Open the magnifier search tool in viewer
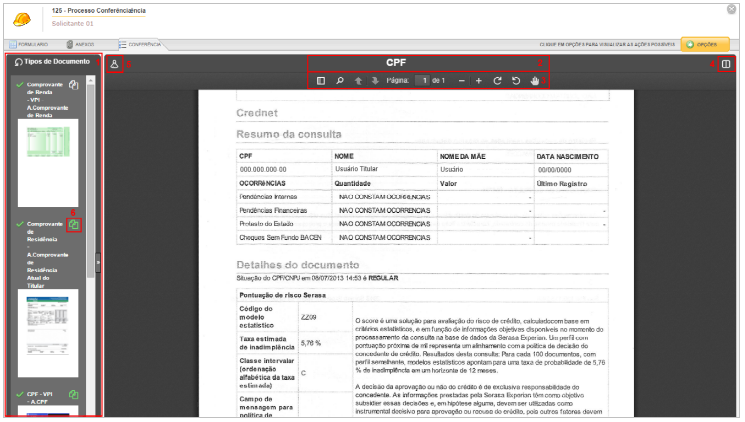The width and height of the screenshot is (745, 422). (x=340, y=81)
